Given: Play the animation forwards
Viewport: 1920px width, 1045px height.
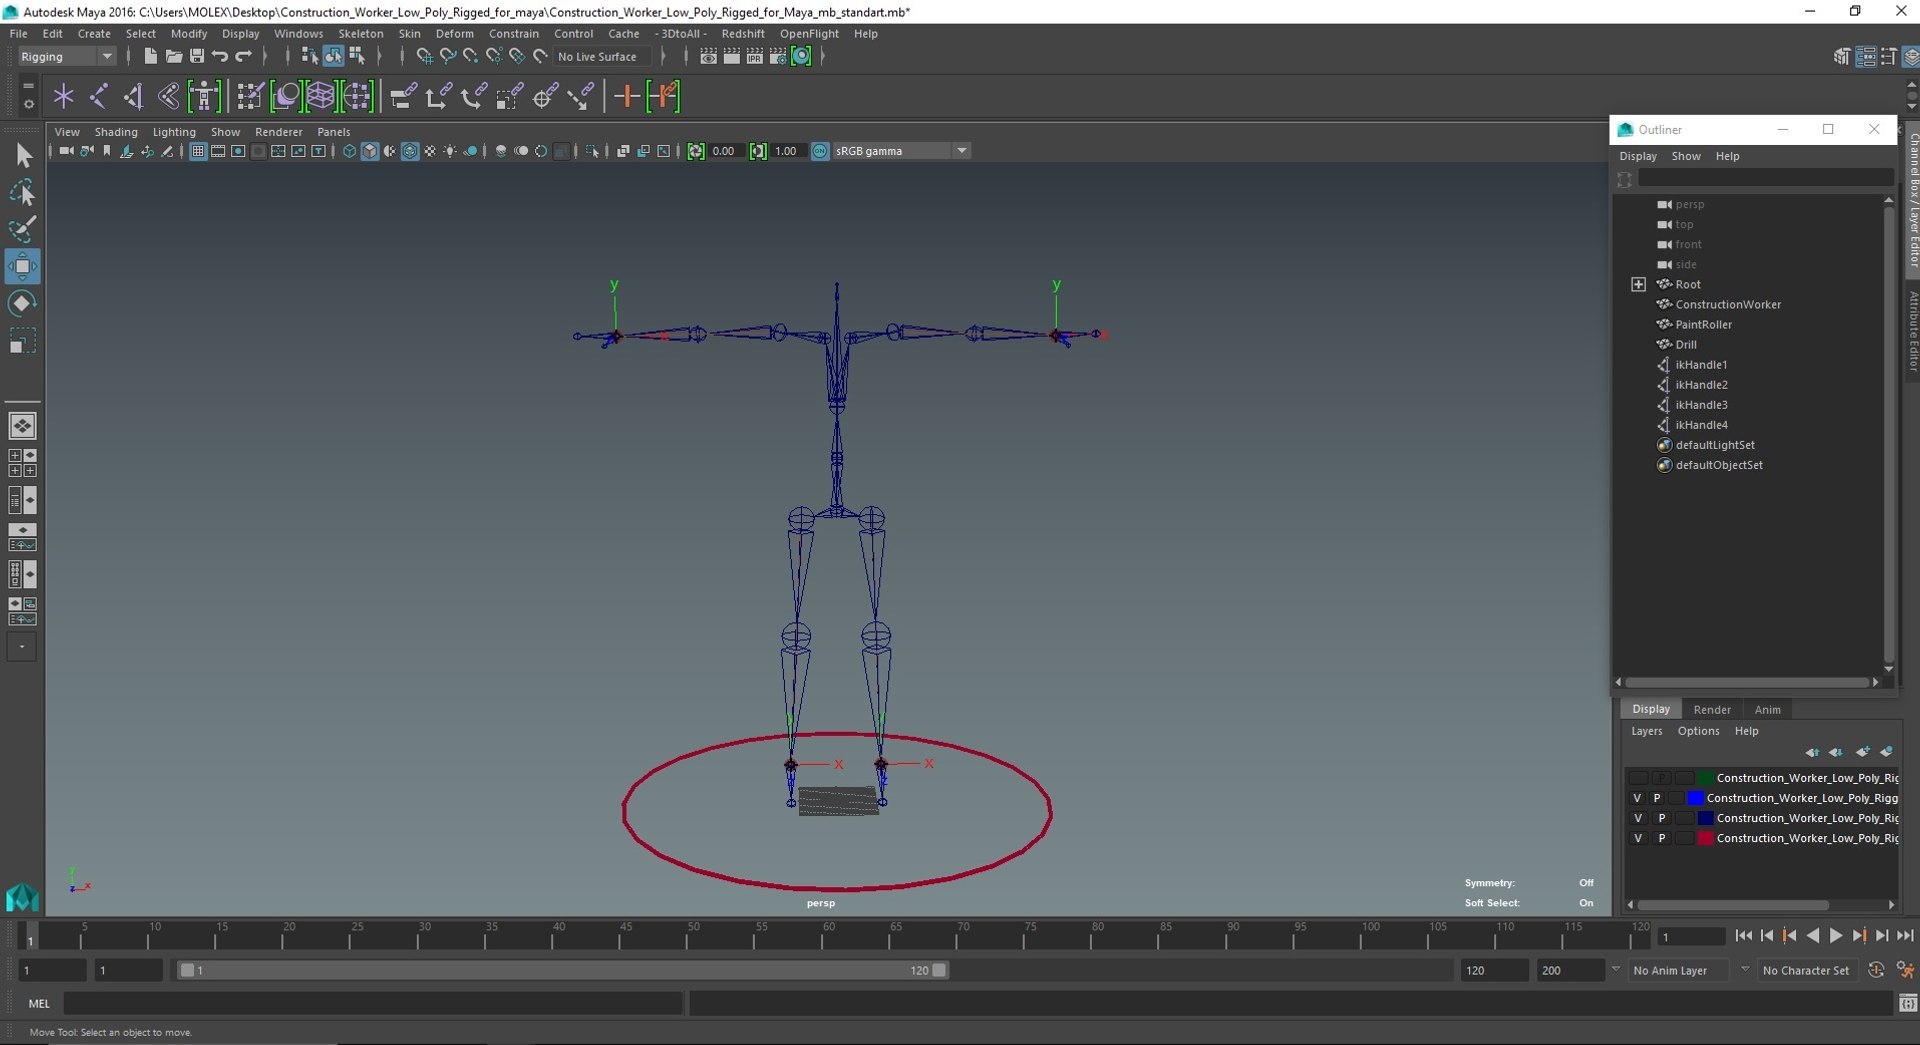Looking at the screenshot, I should tap(1835, 936).
